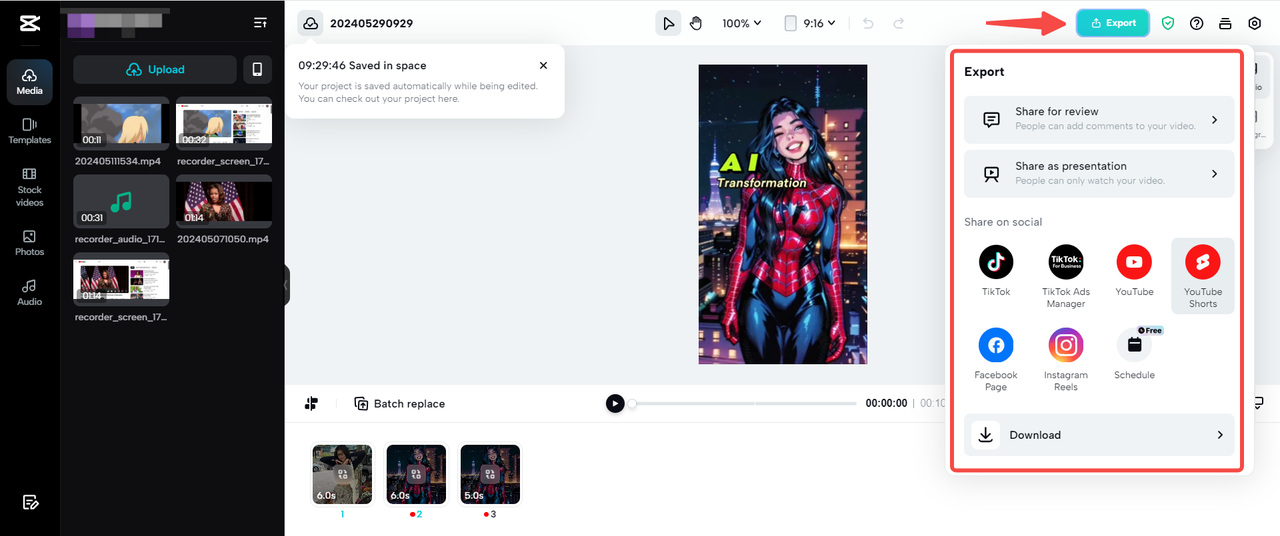Click the undo arrow
Image resolution: width=1280 pixels, height=536 pixels.
pyautogui.click(x=868, y=23)
